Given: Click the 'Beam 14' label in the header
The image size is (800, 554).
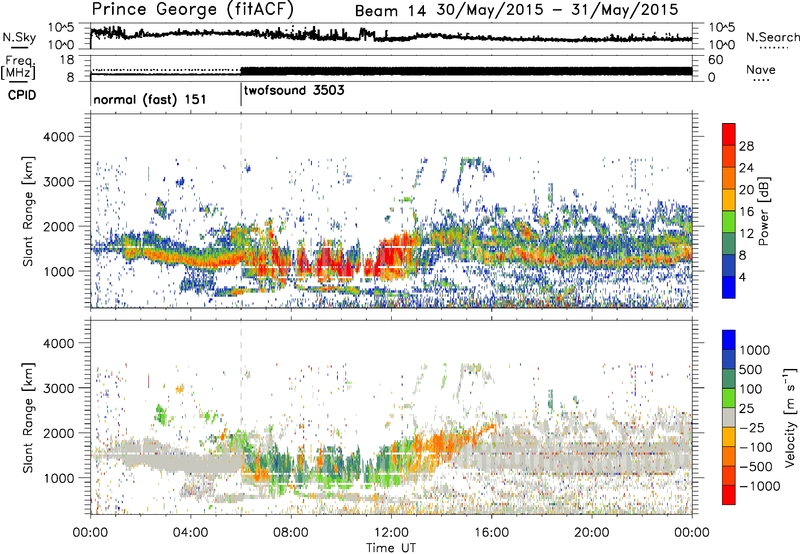Looking at the screenshot, I should pyautogui.click(x=390, y=11).
